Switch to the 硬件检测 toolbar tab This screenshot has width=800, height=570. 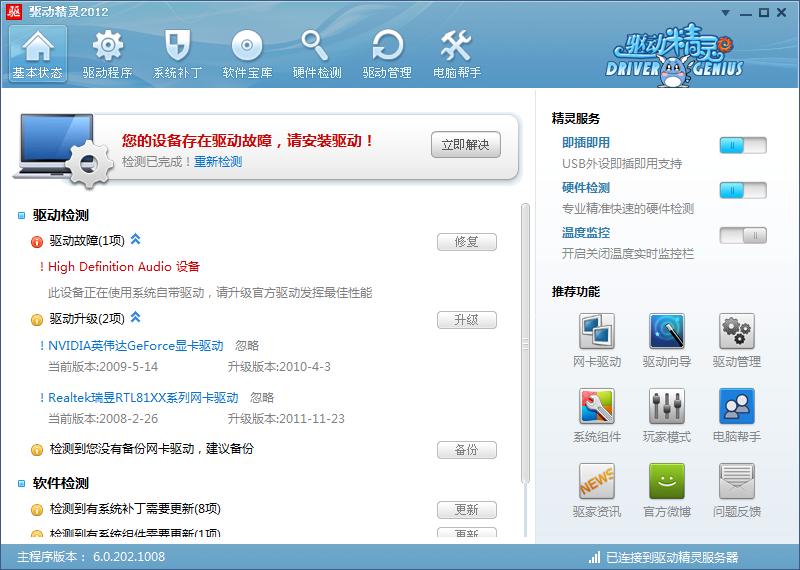coord(317,54)
